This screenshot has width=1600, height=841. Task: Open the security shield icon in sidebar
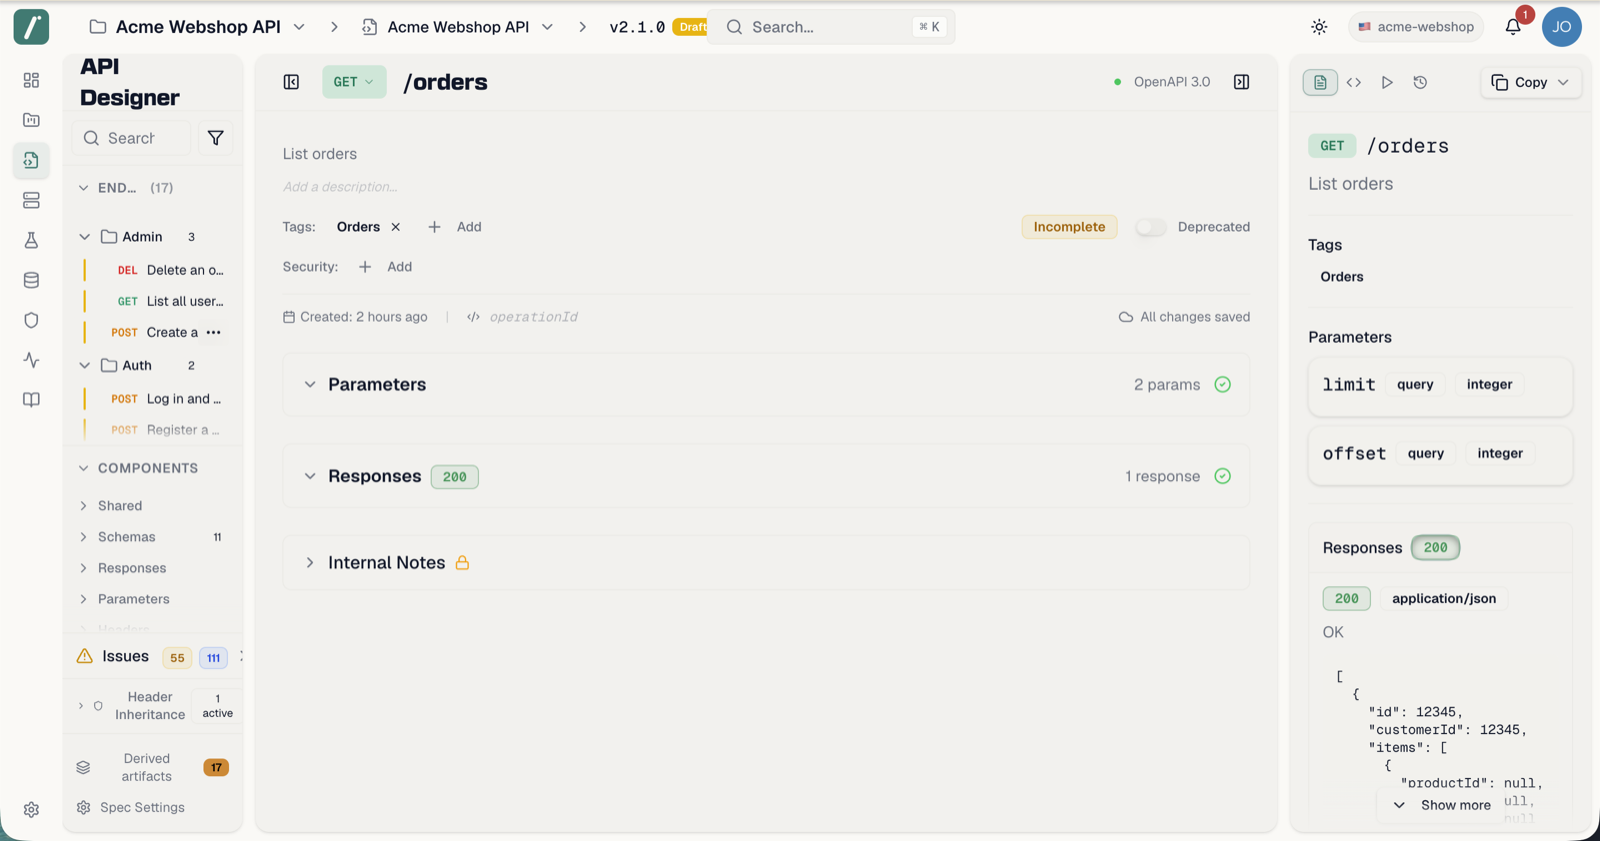(31, 320)
